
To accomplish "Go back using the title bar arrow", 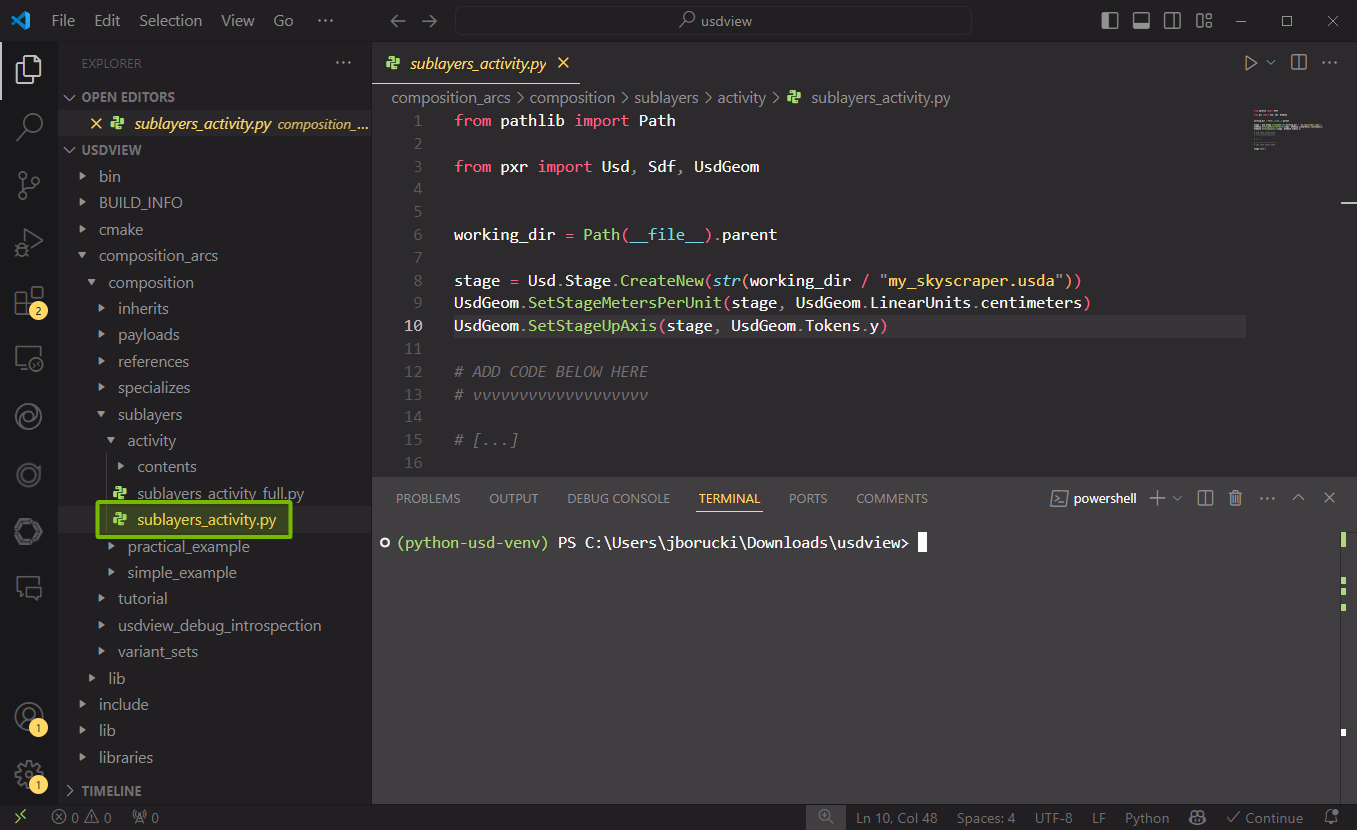I will [x=398, y=21].
